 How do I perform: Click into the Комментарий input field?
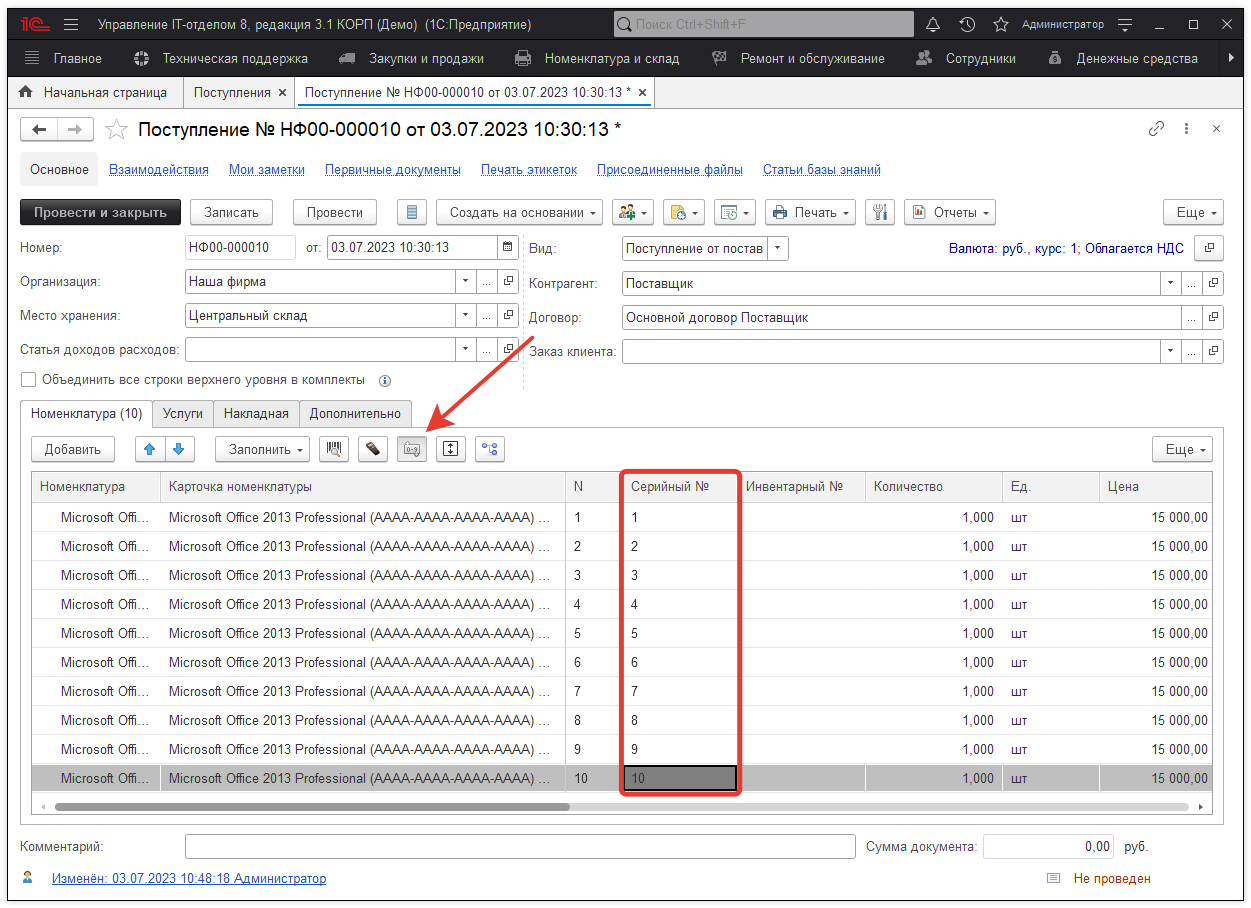(519, 847)
